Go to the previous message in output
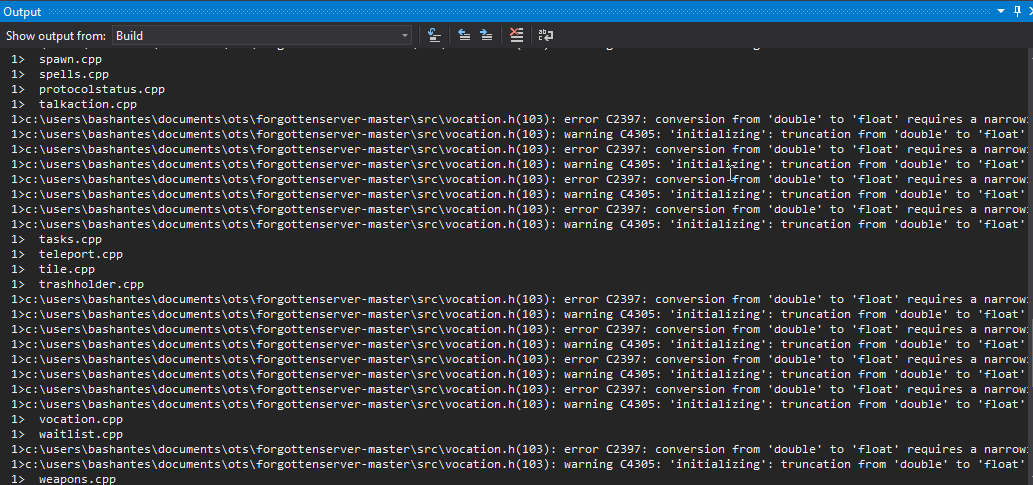The height and width of the screenshot is (485, 1033). tap(464, 36)
